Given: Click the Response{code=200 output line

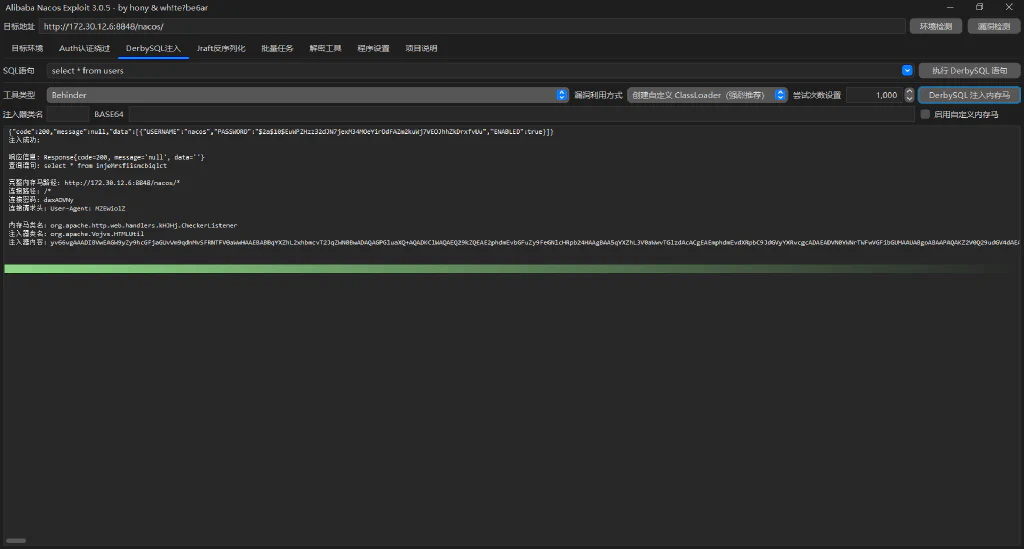Looking at the screenshot, I should click(106, 157).
